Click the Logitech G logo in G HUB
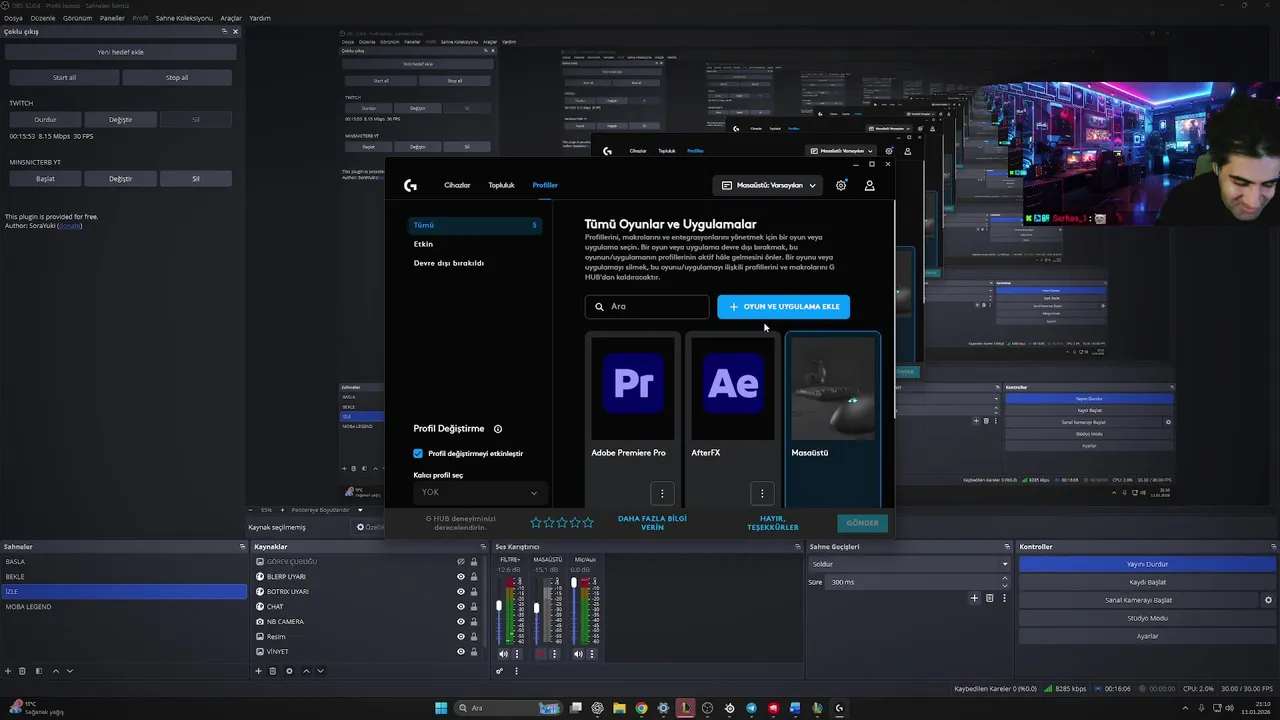The height and width of the screenshot is (720, 1280). coord(410,185)
